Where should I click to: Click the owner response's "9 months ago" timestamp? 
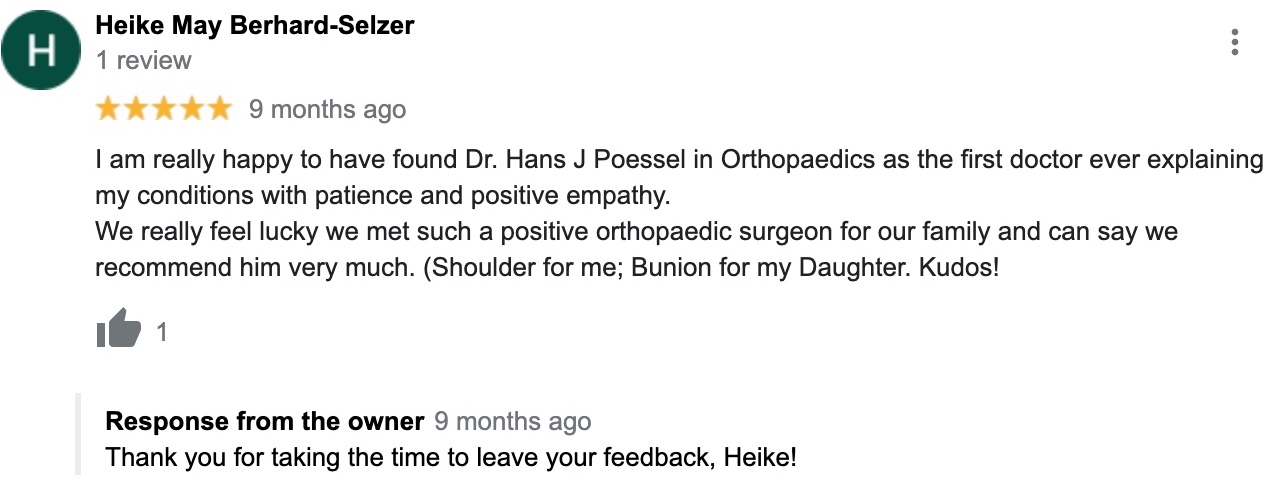tap(512, 421)
